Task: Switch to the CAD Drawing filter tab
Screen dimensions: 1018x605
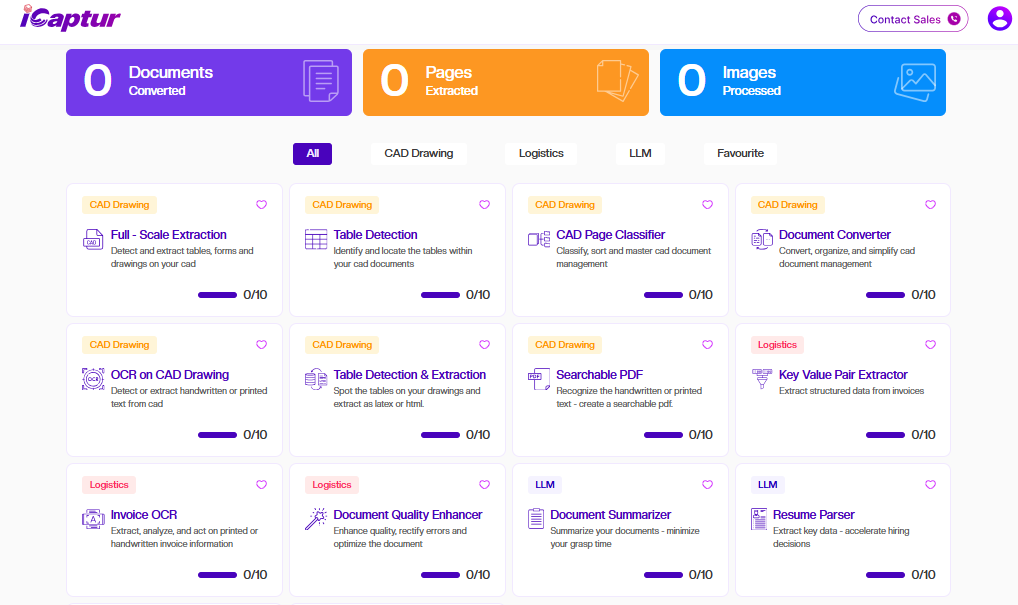Action: (418, 154)
